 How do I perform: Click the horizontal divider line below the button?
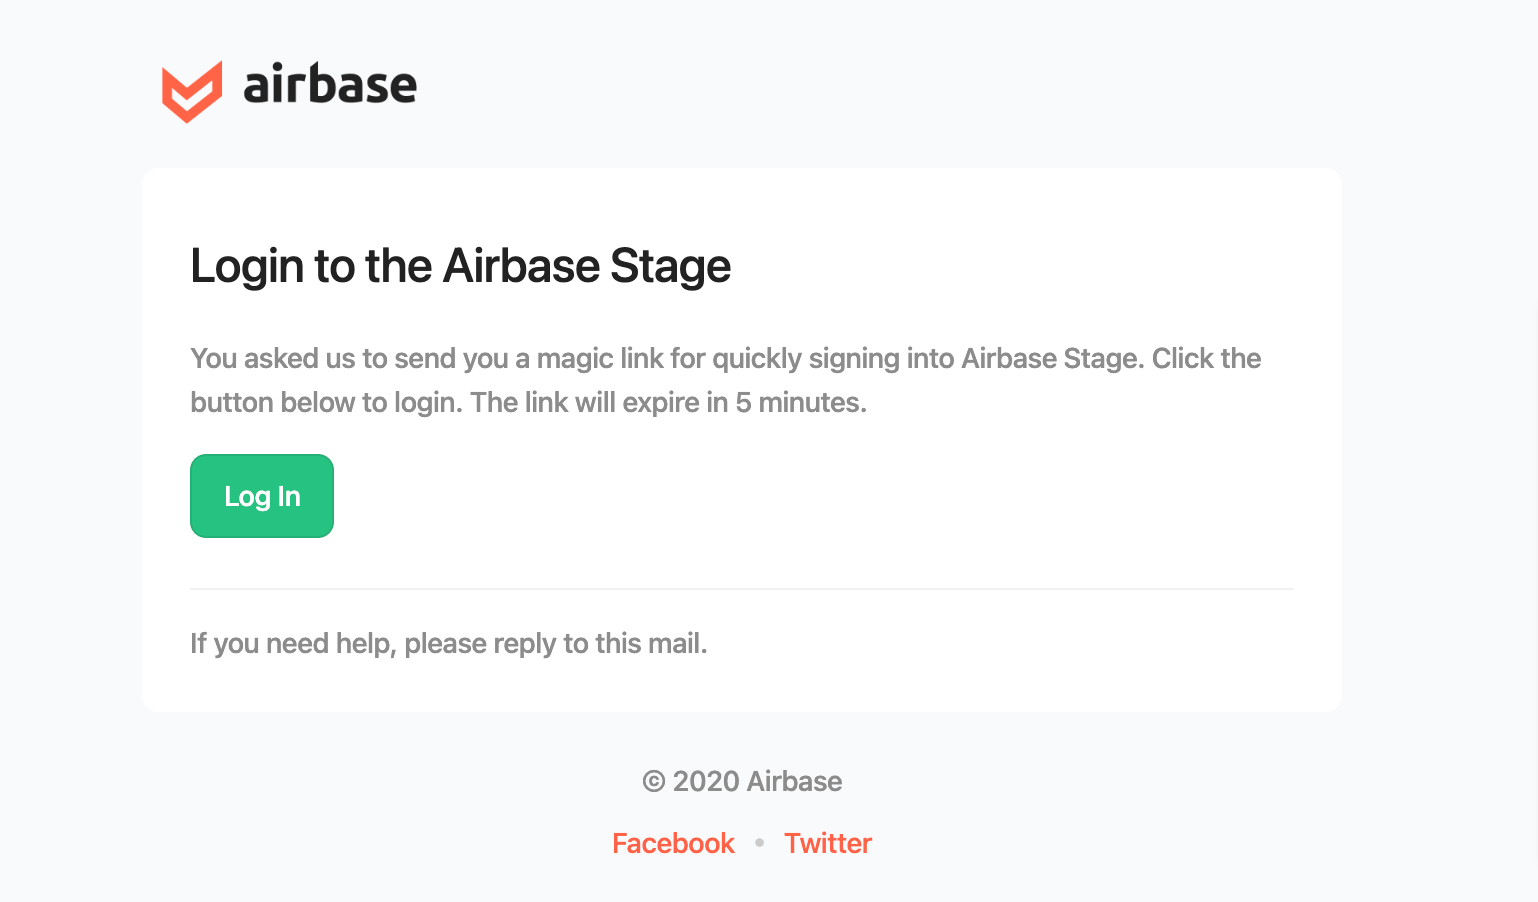point(742,589)
